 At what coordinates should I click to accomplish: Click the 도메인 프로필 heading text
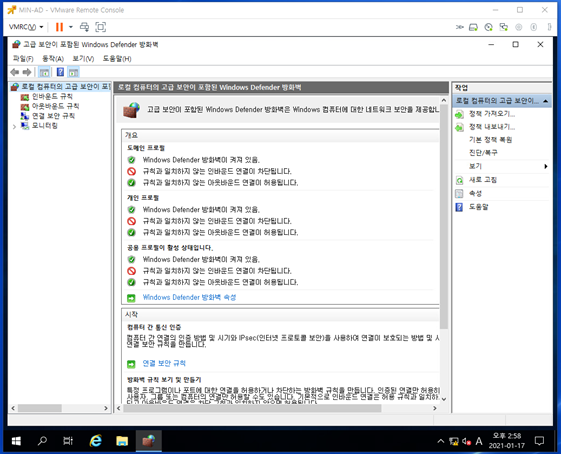[146, 148]
